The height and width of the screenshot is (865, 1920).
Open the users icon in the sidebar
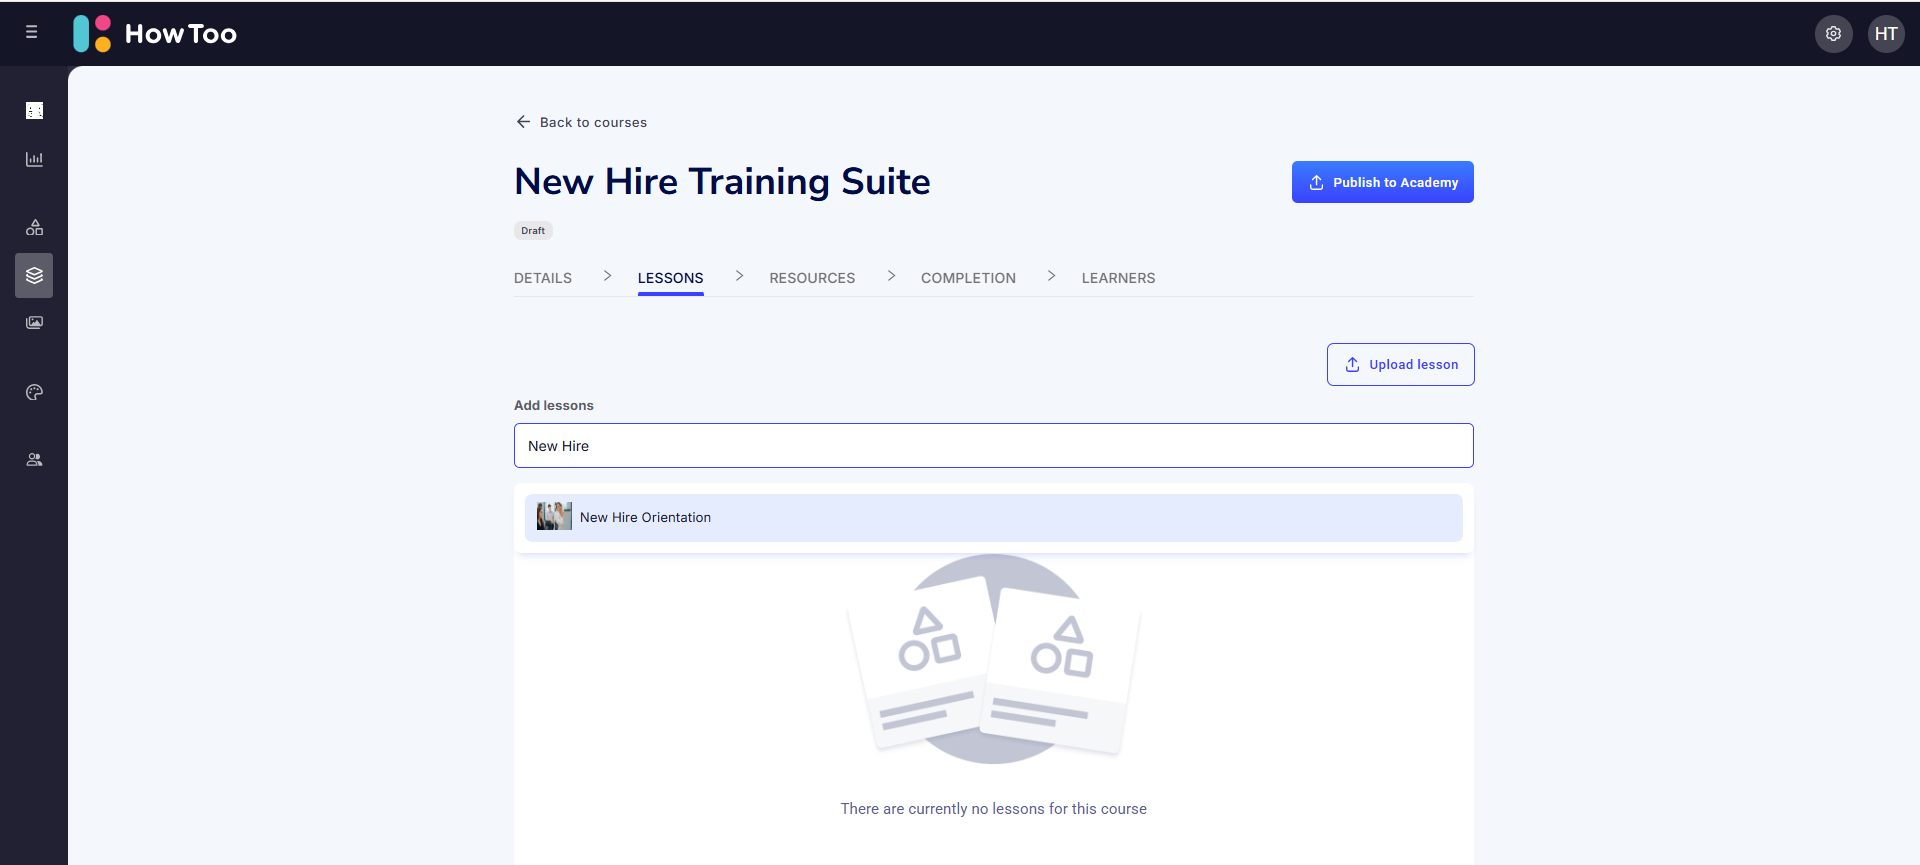(x=34, y=460)
